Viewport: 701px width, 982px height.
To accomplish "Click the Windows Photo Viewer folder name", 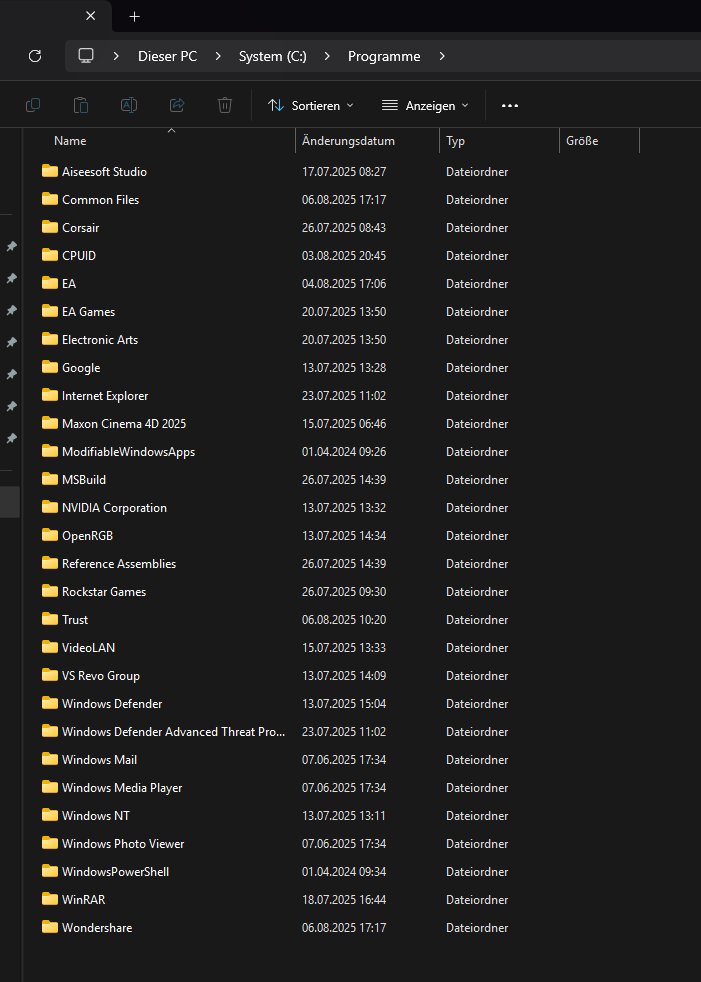I will tap(123, 844).
